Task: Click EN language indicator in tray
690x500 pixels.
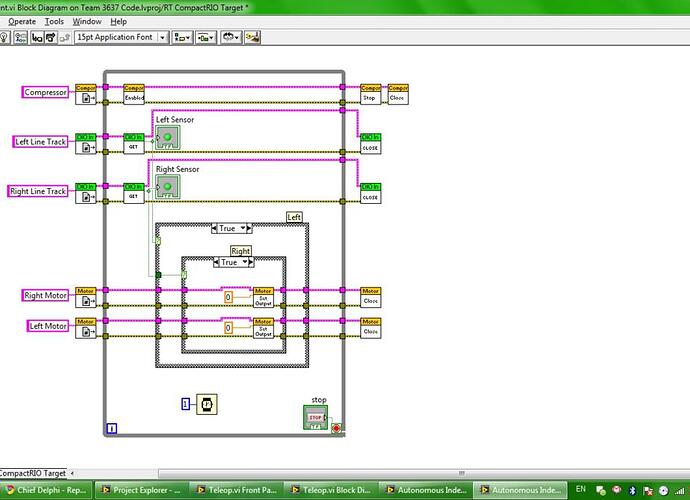Action: 581,489
